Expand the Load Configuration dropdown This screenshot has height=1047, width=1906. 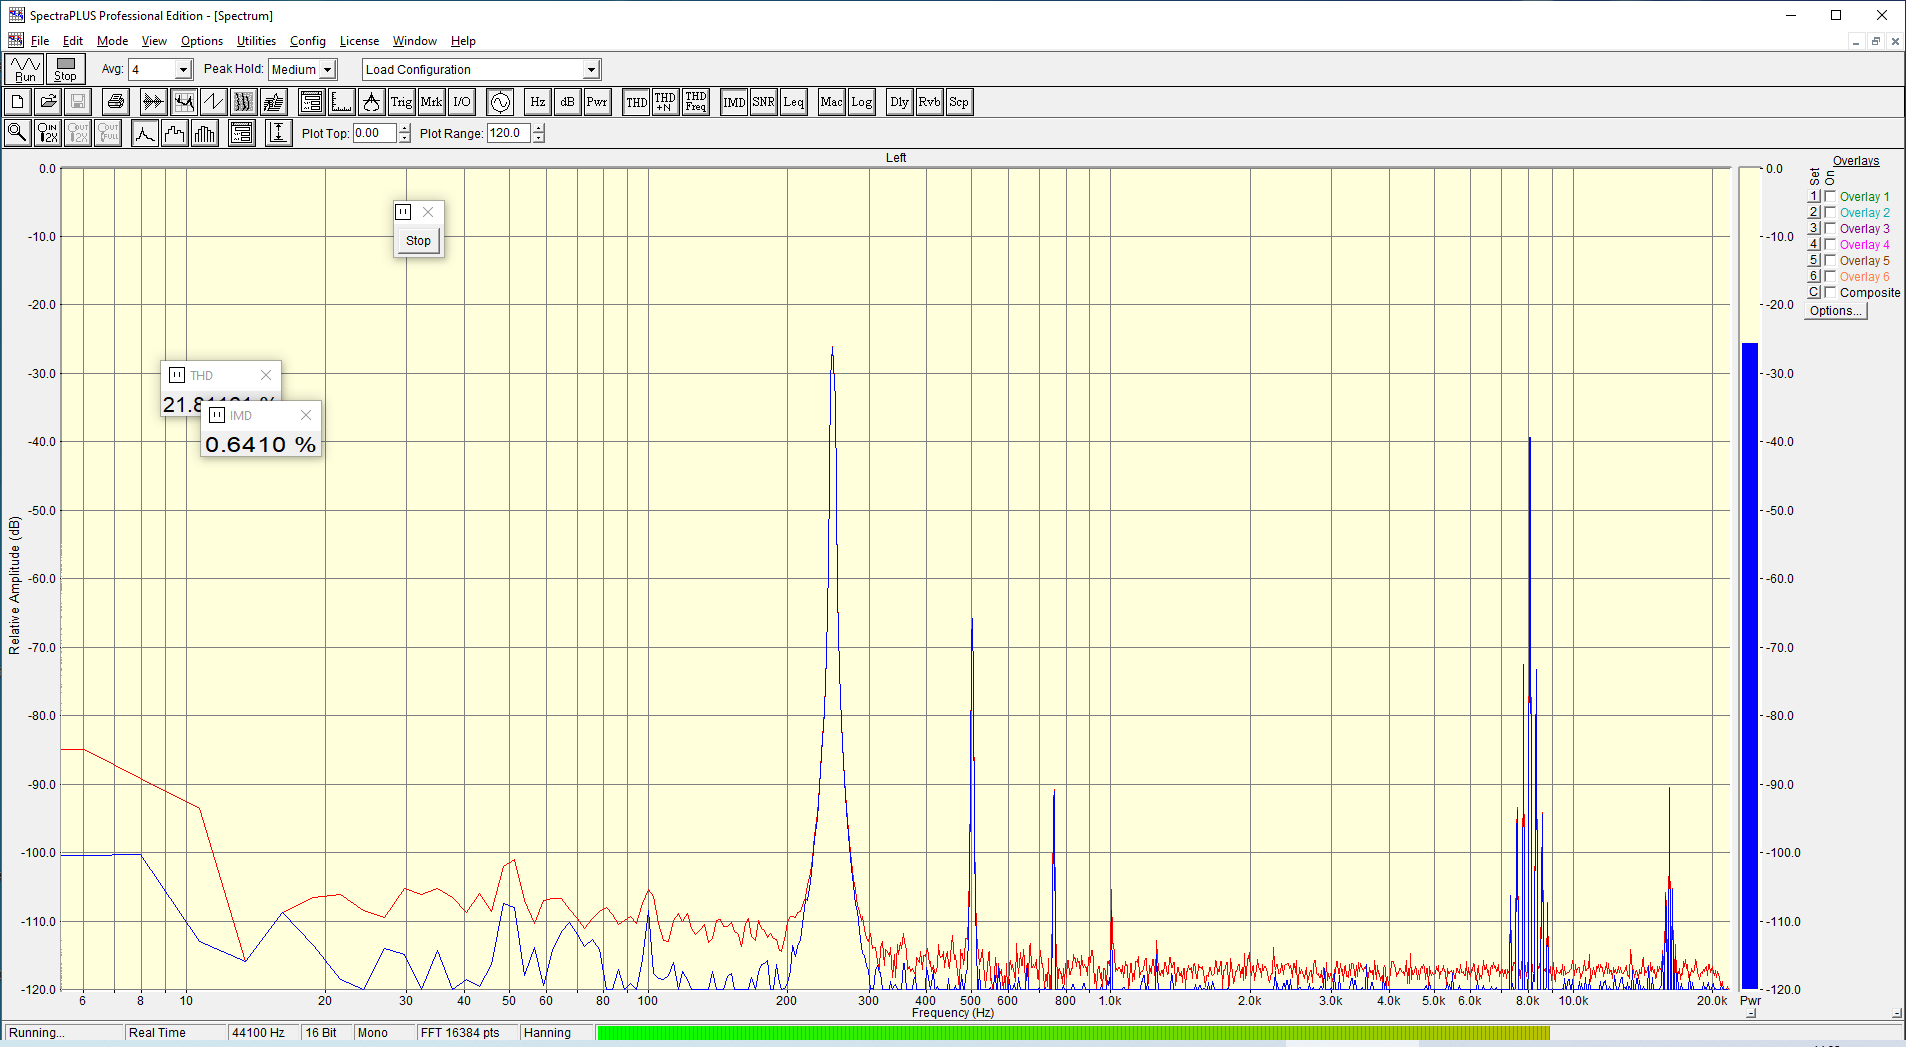point(591,70)
